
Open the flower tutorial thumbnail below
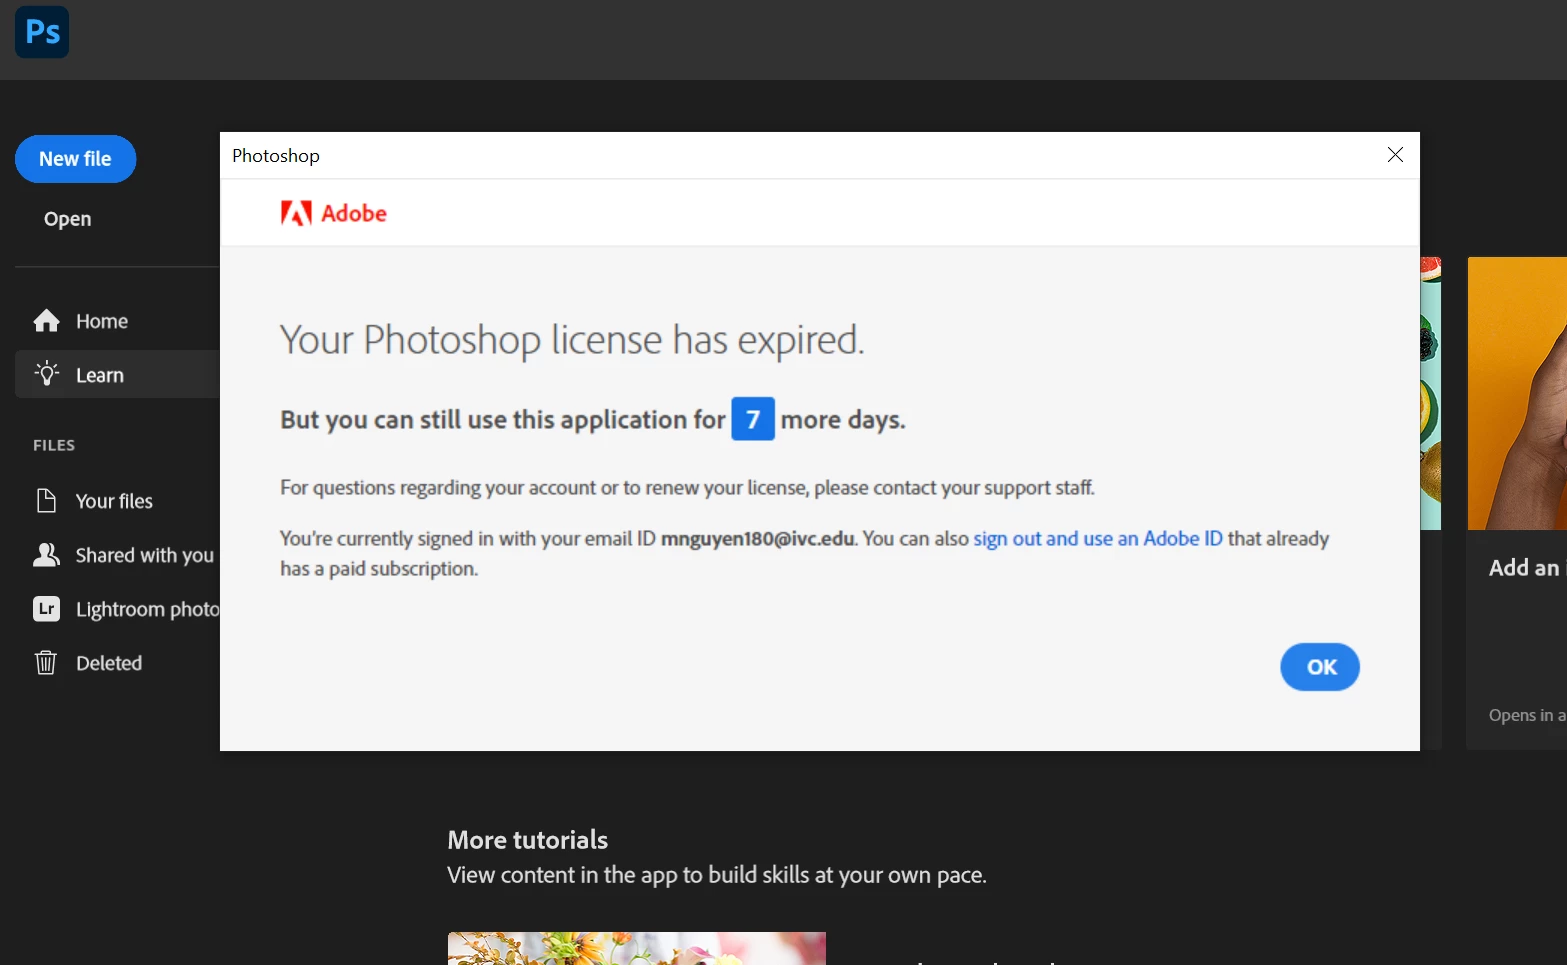click(637, 948)
